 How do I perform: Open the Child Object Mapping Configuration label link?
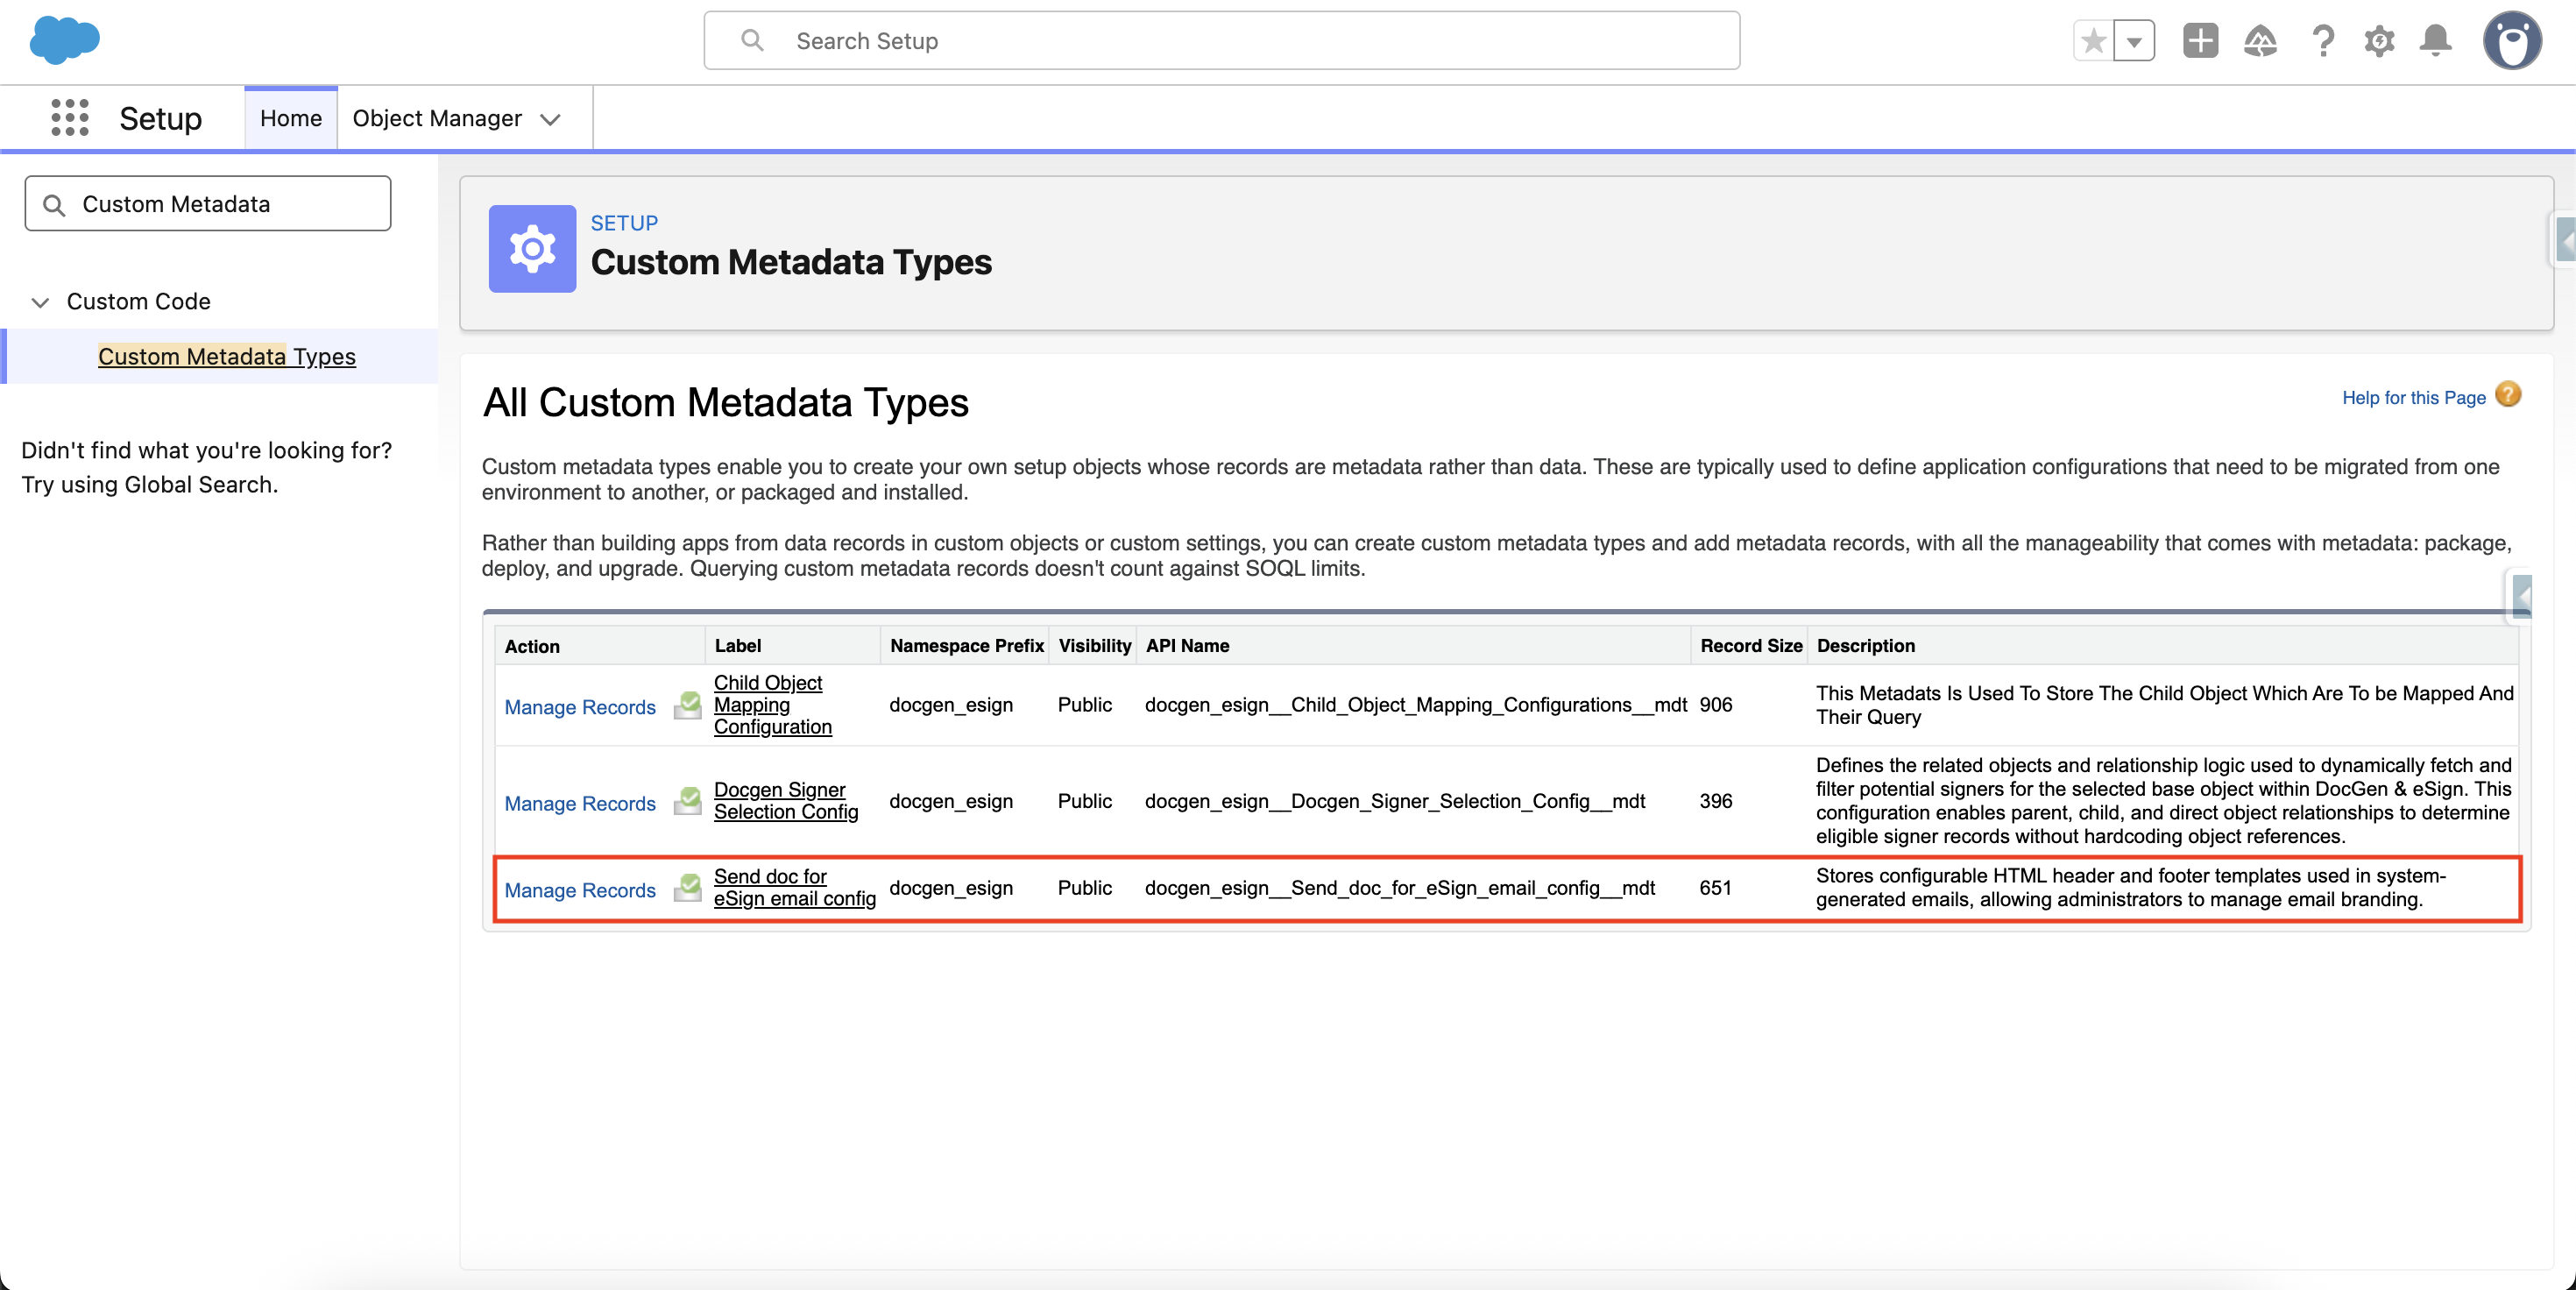click(772, 704)
